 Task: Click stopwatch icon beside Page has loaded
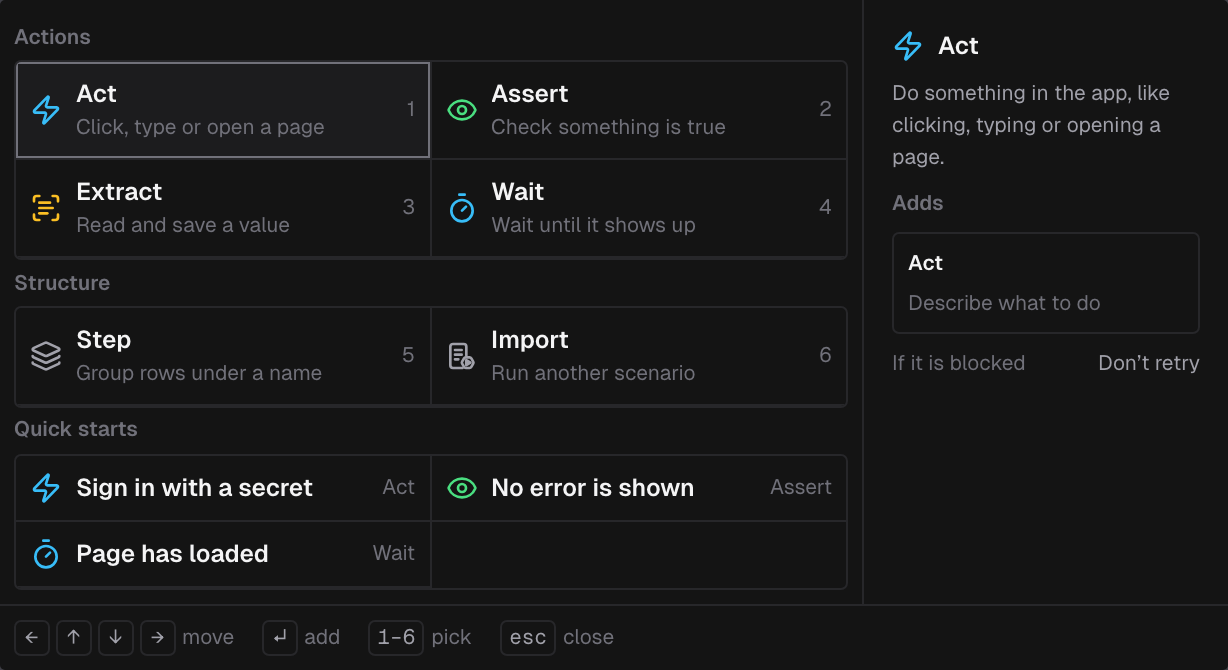pyautogui.click(x=46, y=554)
